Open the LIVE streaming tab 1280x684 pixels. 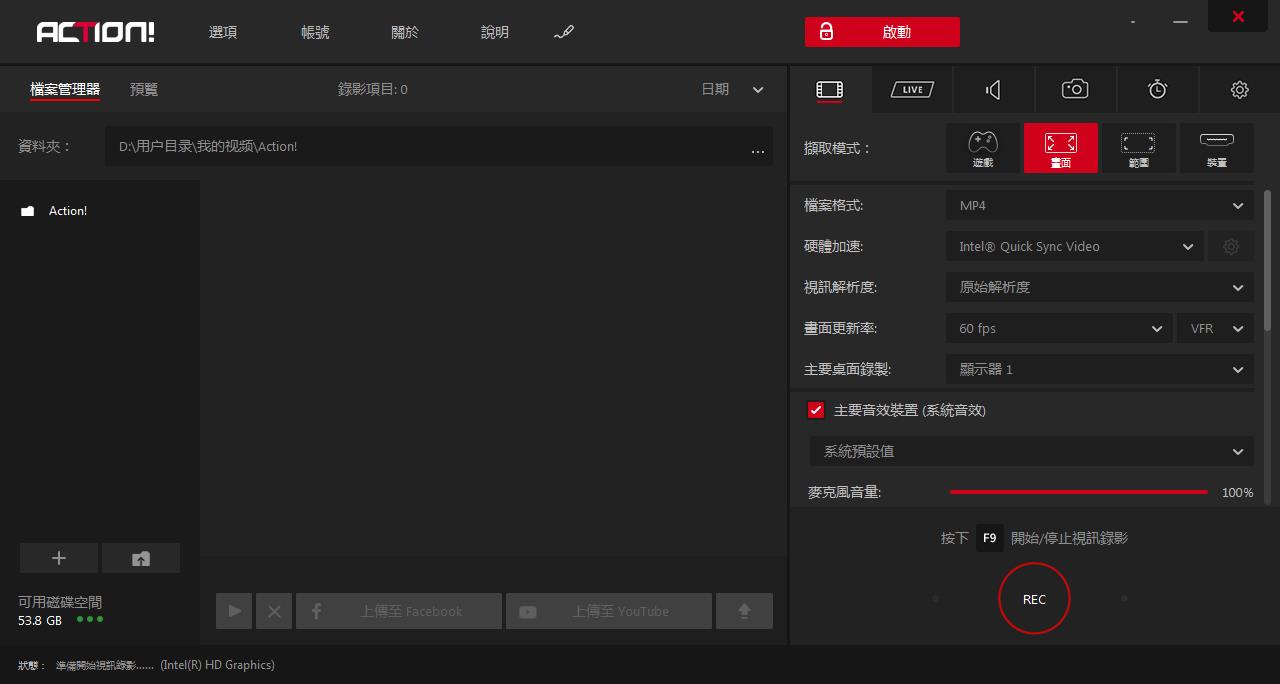click(912, 90)
